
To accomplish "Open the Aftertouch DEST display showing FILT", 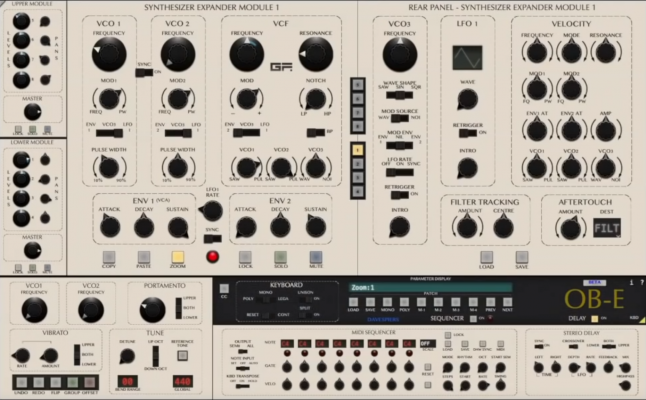I will 607,228.
